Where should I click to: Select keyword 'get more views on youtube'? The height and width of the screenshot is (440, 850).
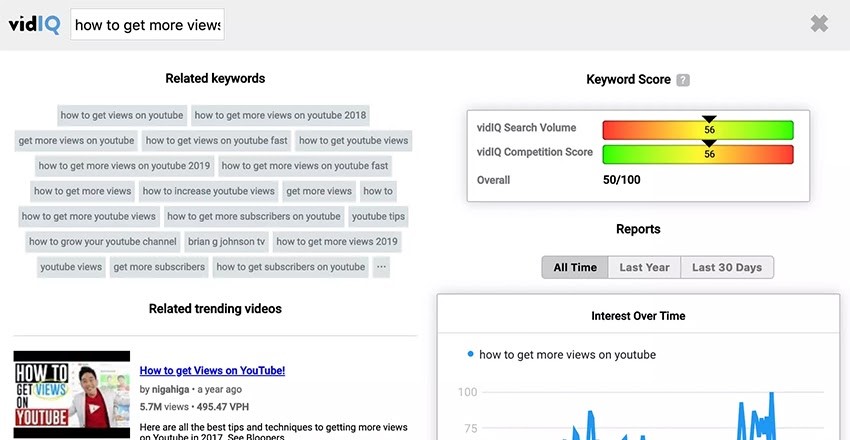76,141
